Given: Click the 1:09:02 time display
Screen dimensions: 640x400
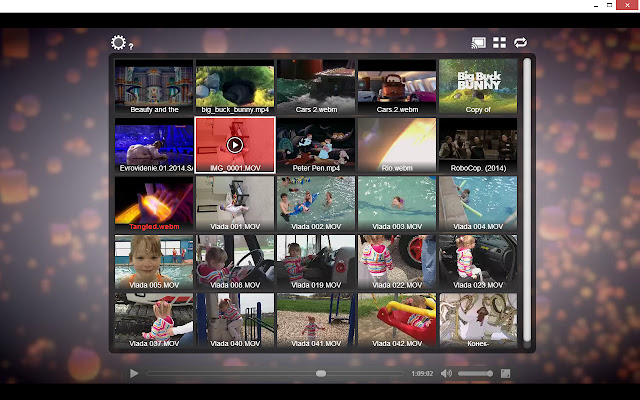Looking at the screenshot, I should [422, 373].
